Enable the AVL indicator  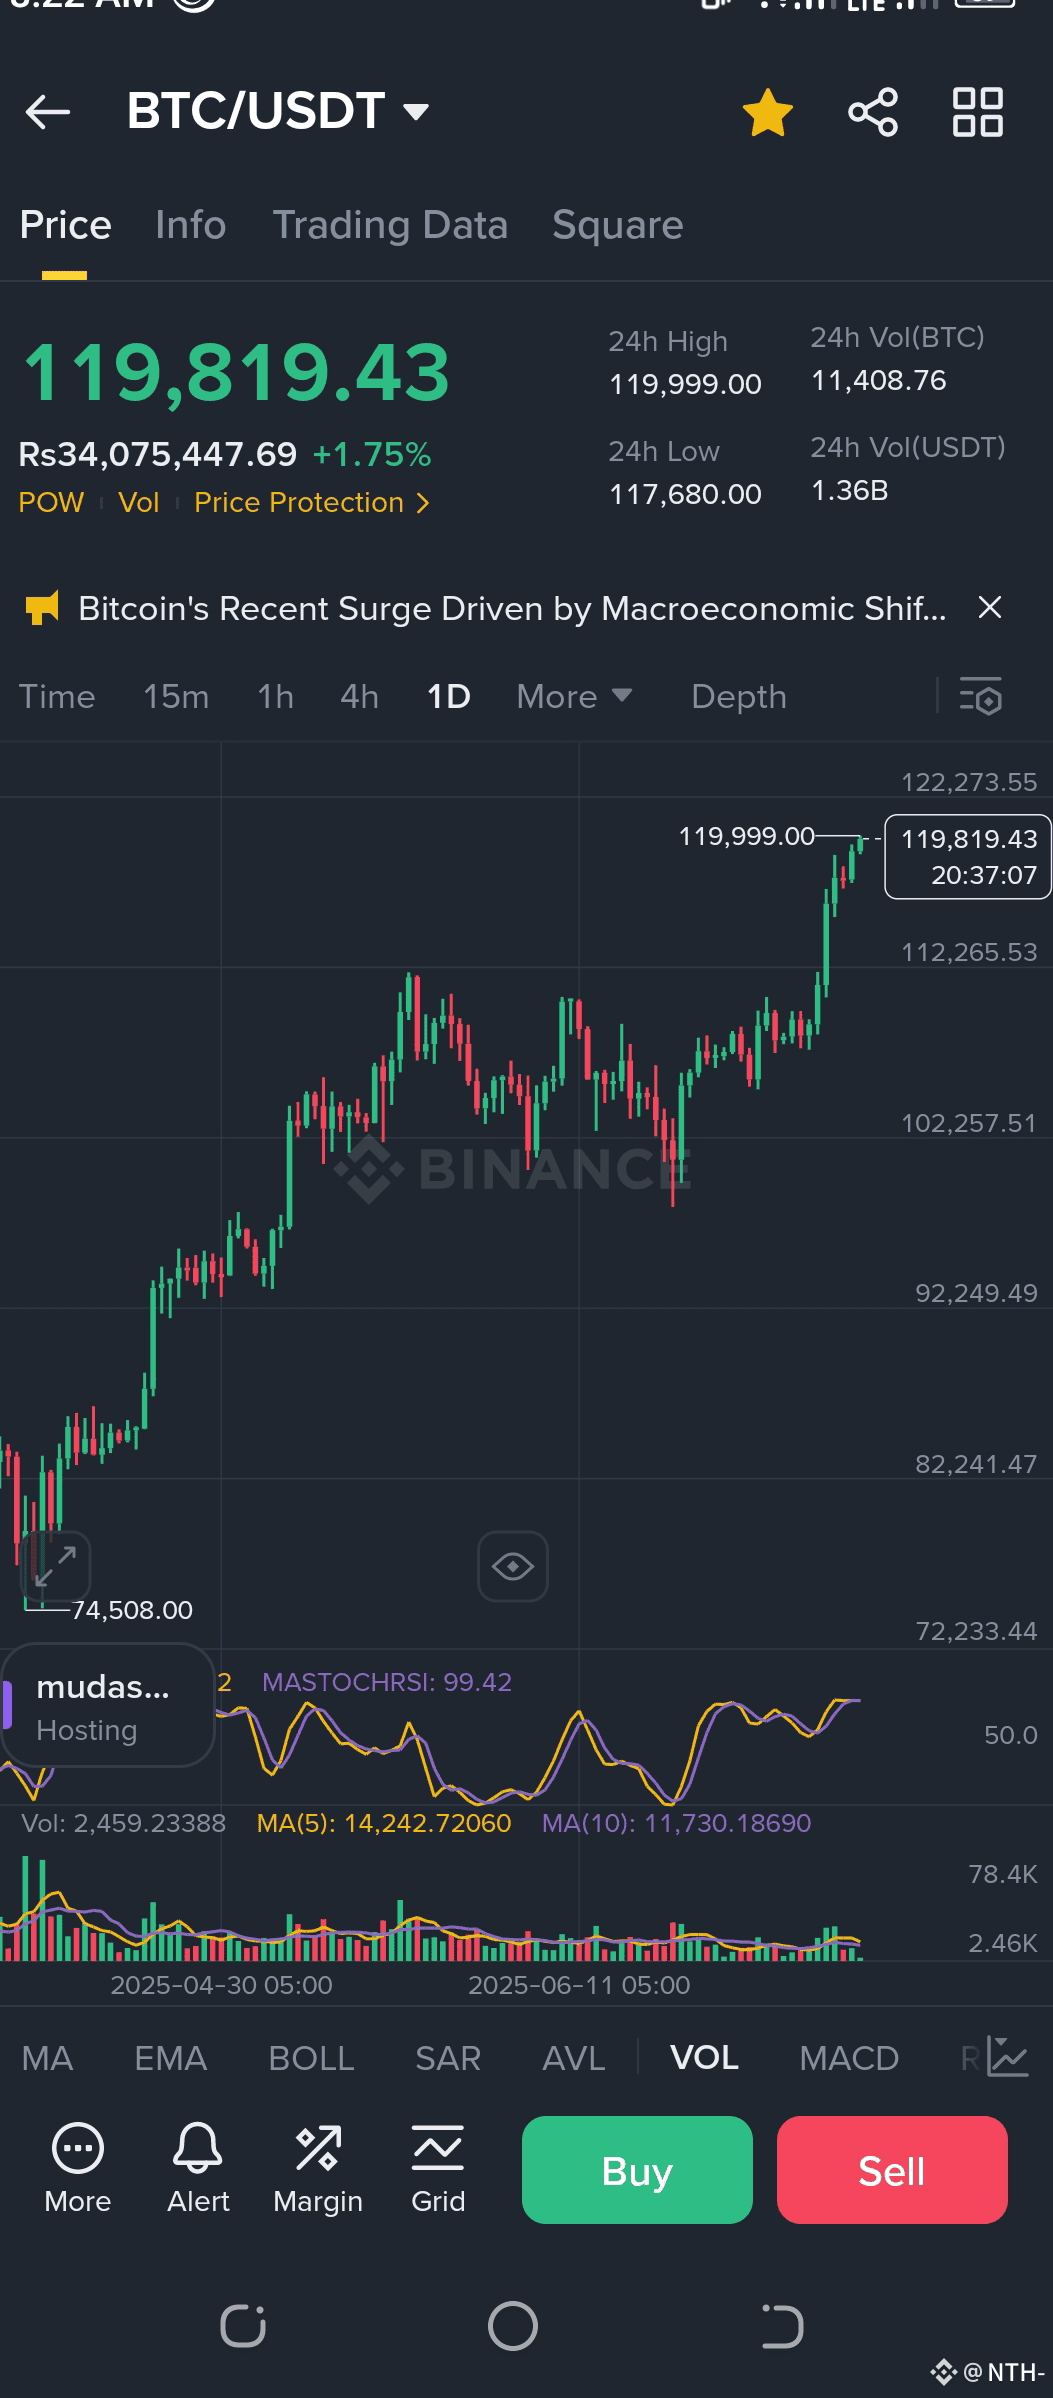tap(574, 2059)
